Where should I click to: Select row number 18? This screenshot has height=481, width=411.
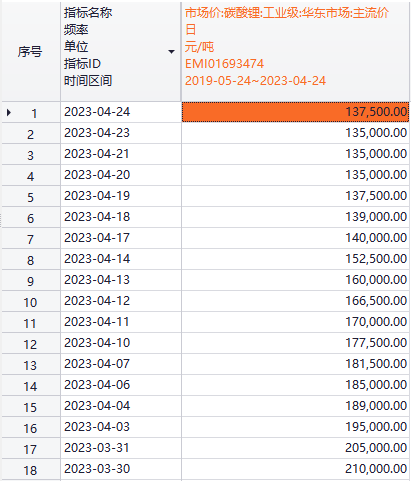[30, 470]
